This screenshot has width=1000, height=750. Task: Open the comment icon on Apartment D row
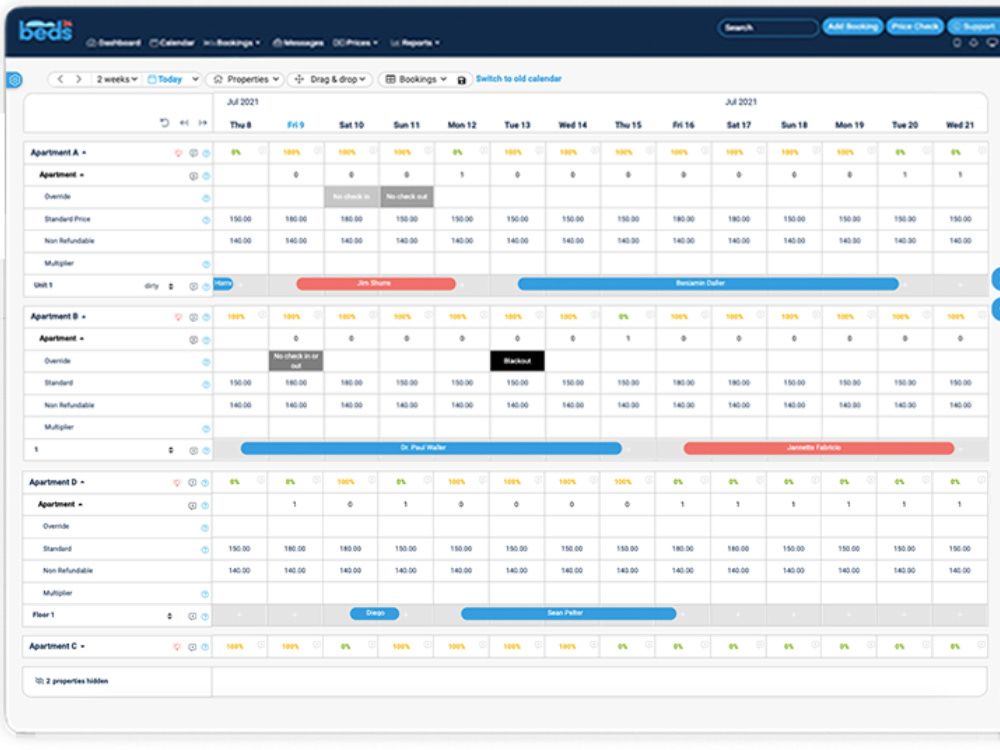pos(192,483)
